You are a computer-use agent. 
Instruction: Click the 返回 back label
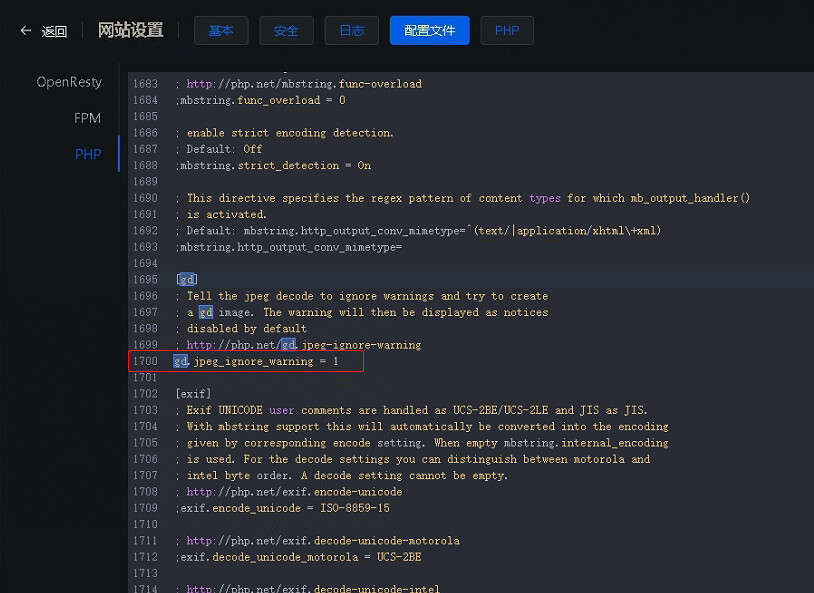(54, 32)
